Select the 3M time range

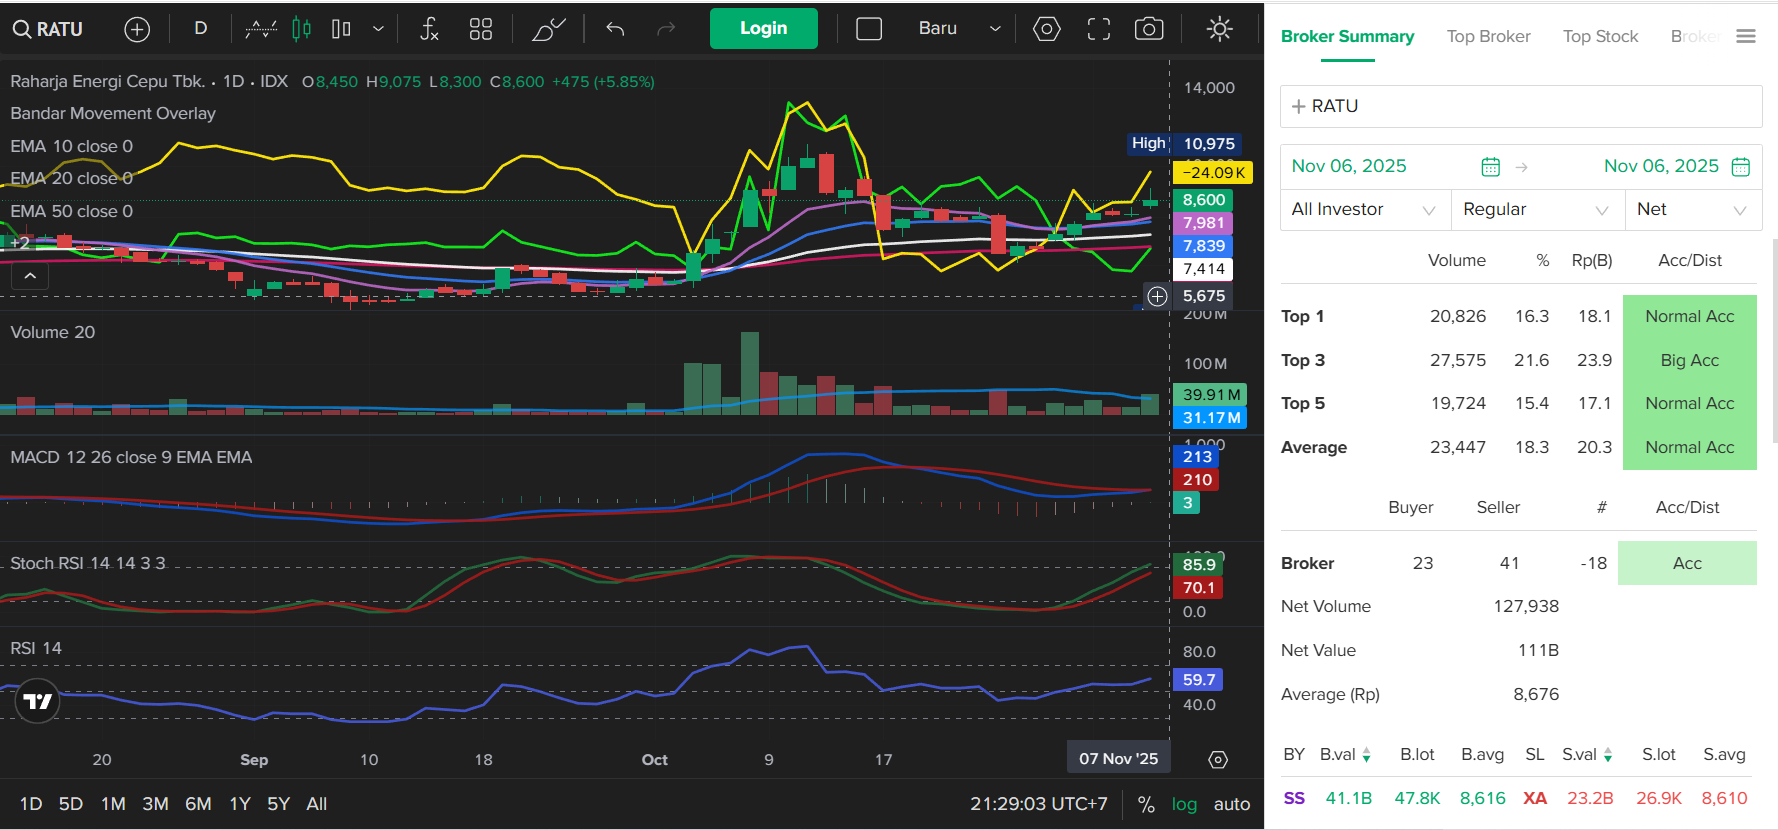pos(155,804)
